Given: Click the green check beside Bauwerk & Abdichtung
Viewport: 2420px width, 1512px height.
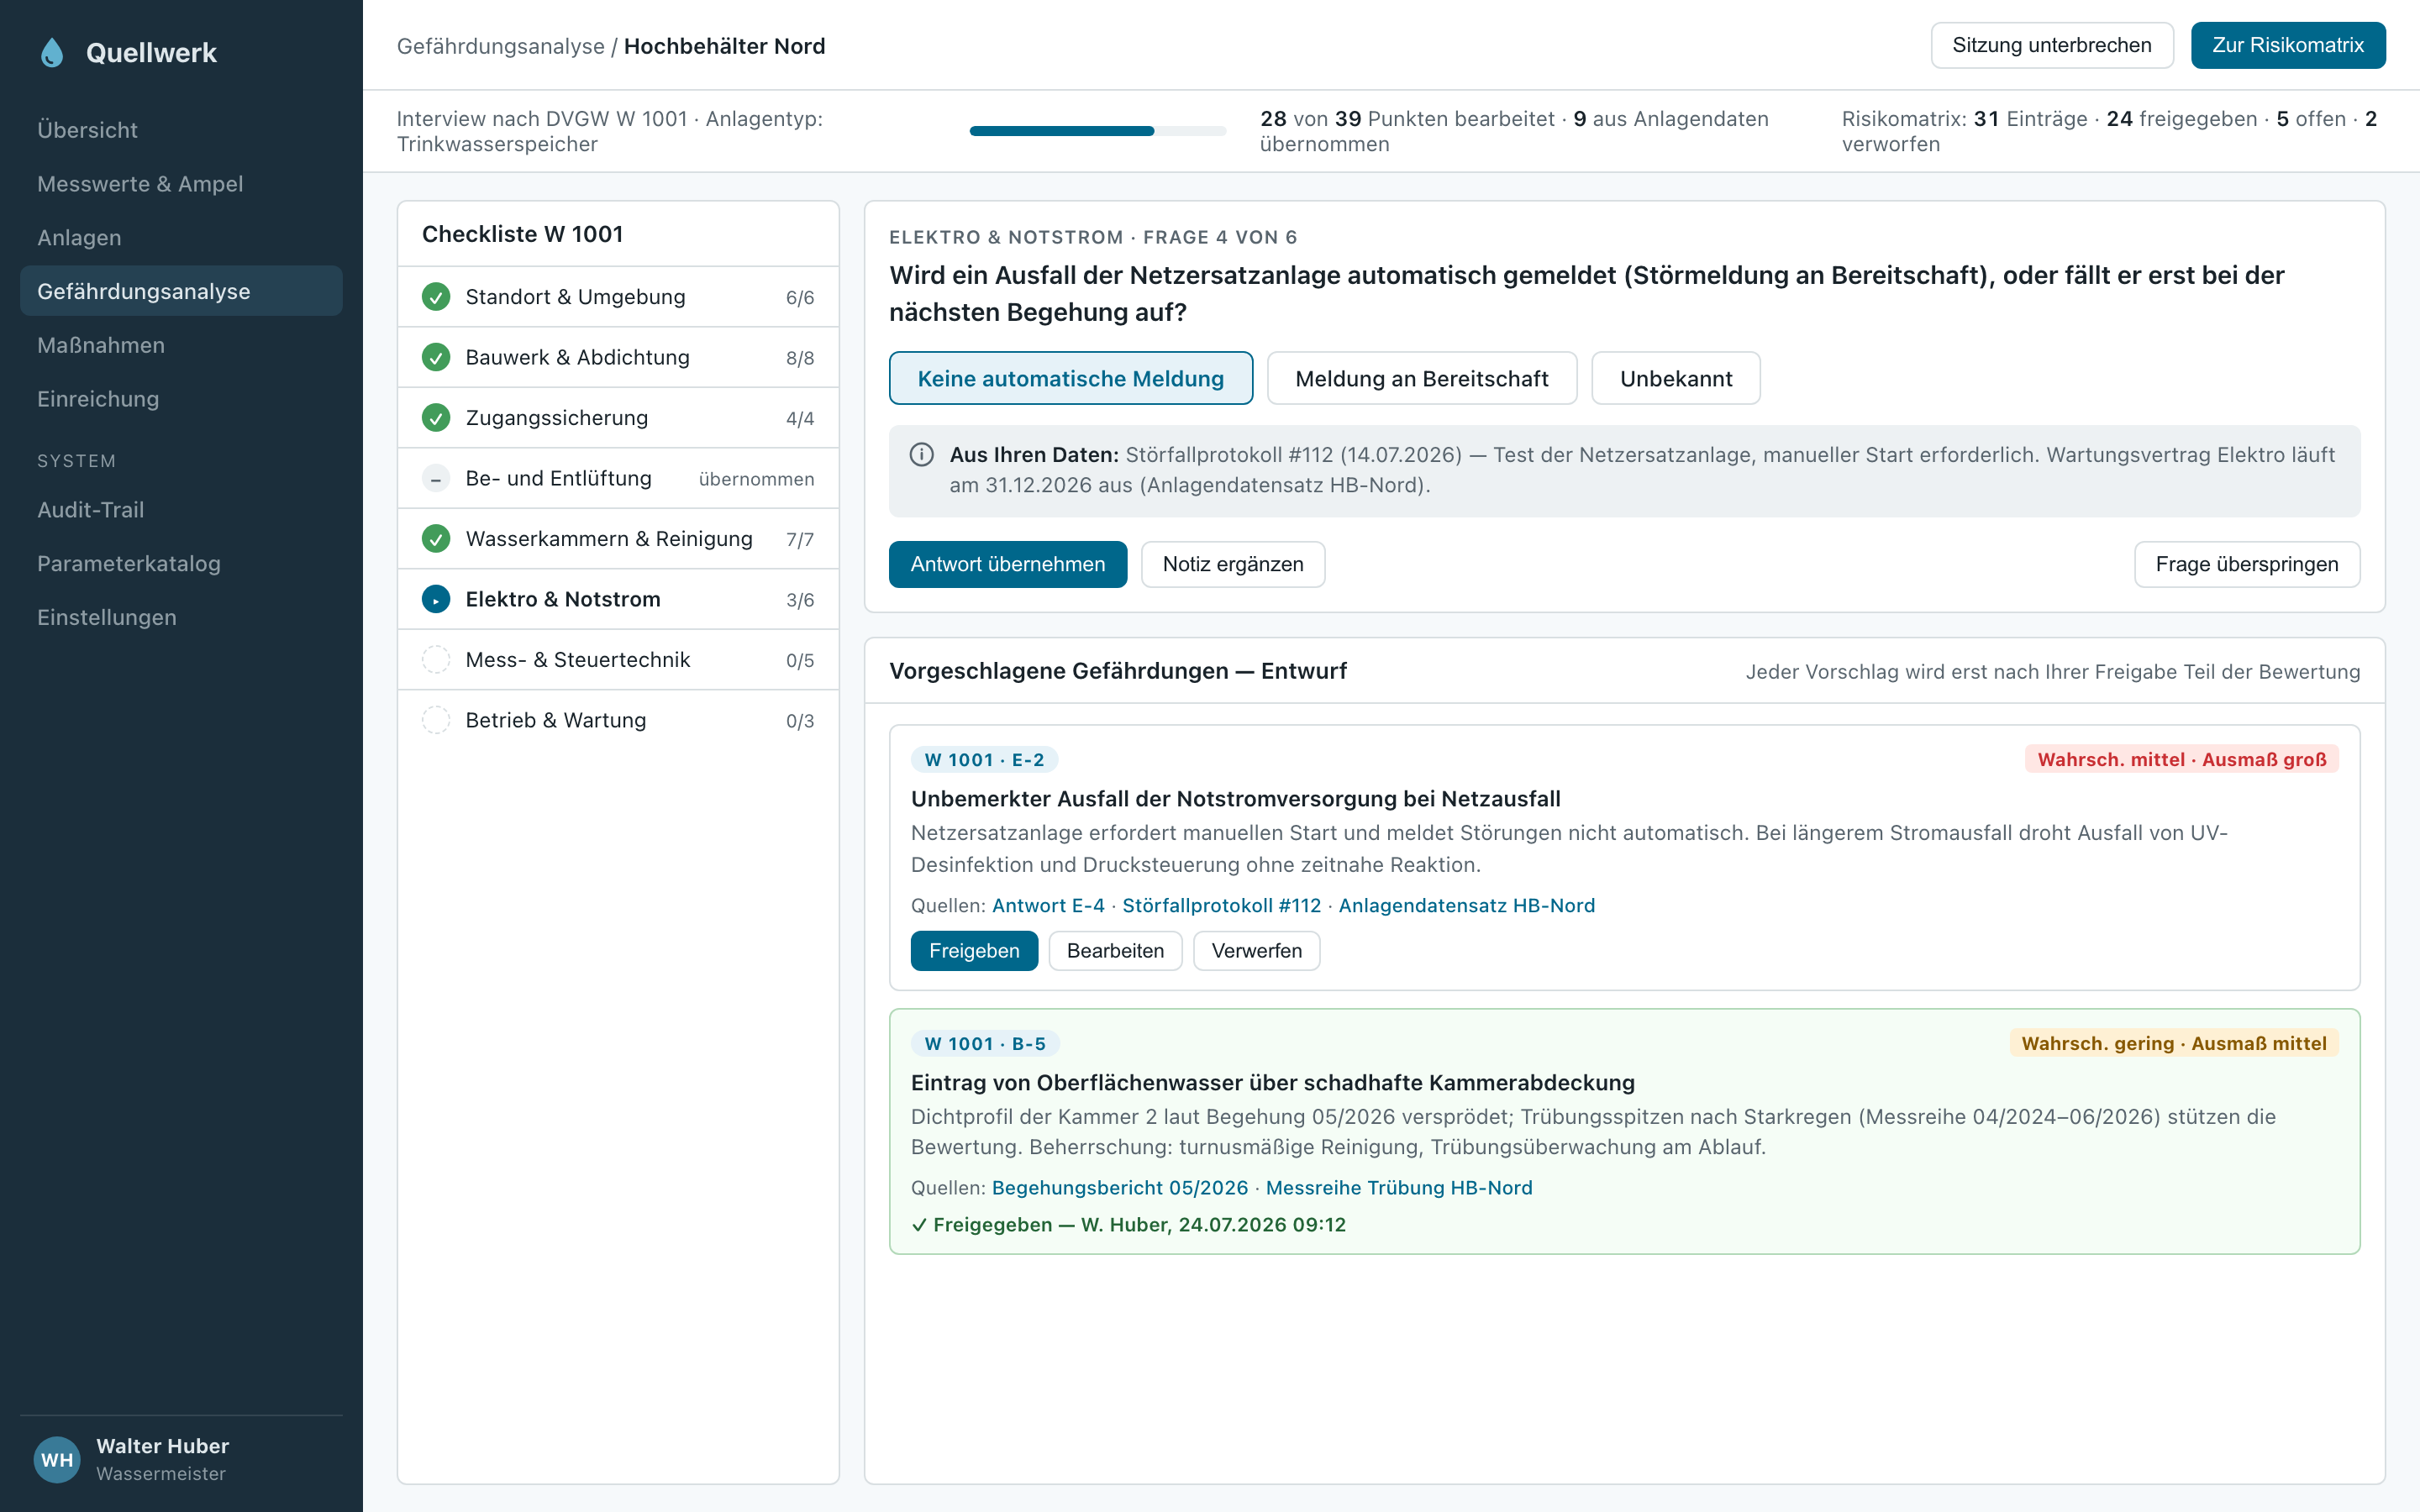Looking at the screenshot, I should click(435, 357).
